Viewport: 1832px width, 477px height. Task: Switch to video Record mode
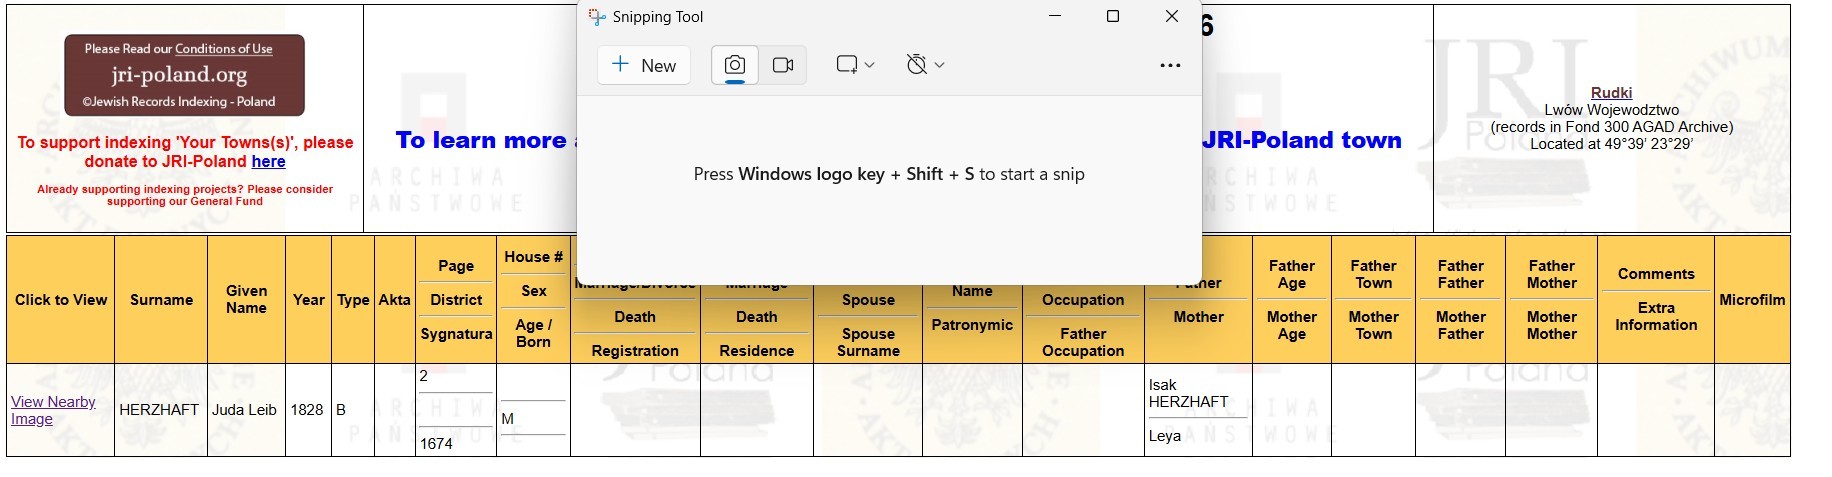[783, 66]
